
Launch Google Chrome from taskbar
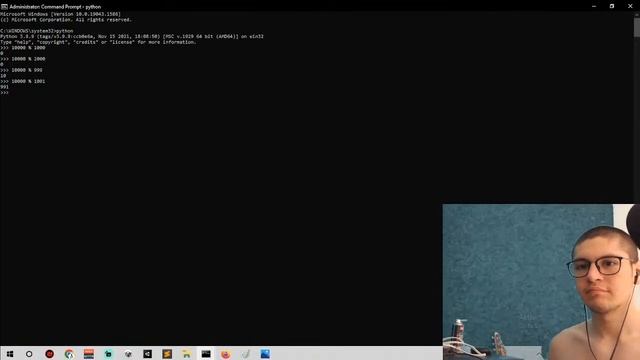(69, 354)
